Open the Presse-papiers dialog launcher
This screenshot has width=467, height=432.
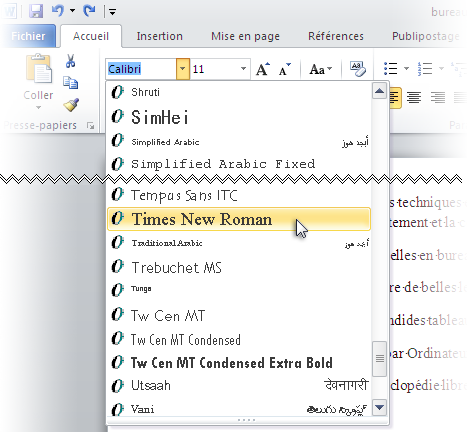pos(90,126)
